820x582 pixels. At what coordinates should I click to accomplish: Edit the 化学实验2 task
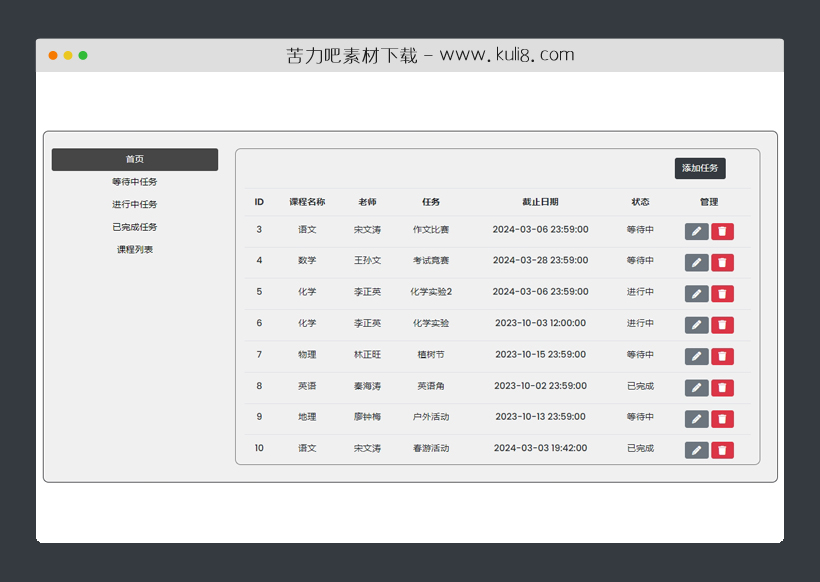pyautogui.click(x=696, y=293)
